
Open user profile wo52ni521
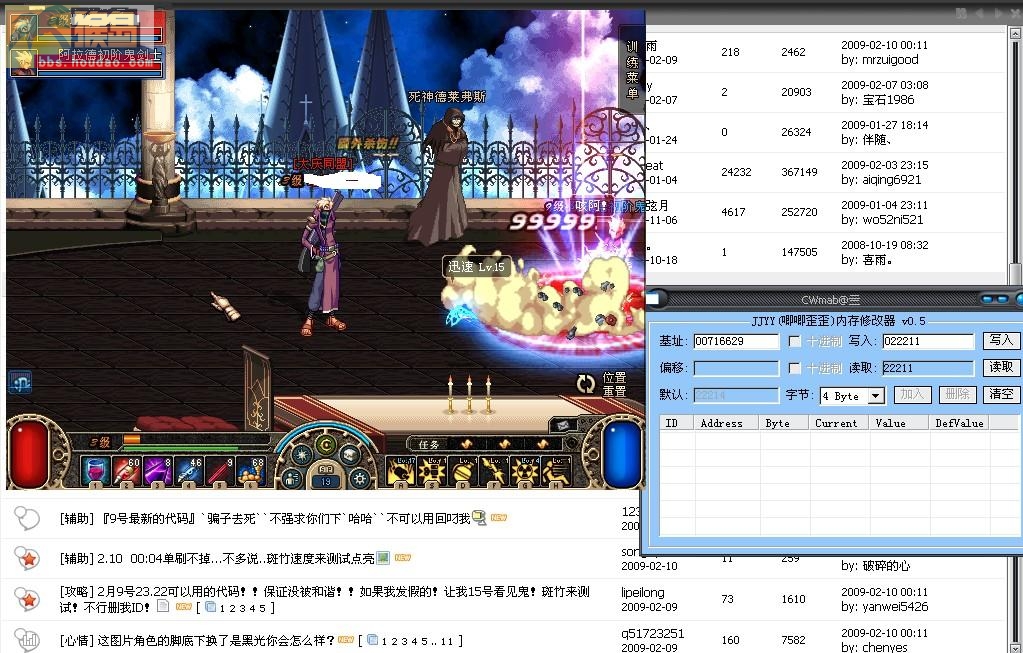tap(891, 220)
